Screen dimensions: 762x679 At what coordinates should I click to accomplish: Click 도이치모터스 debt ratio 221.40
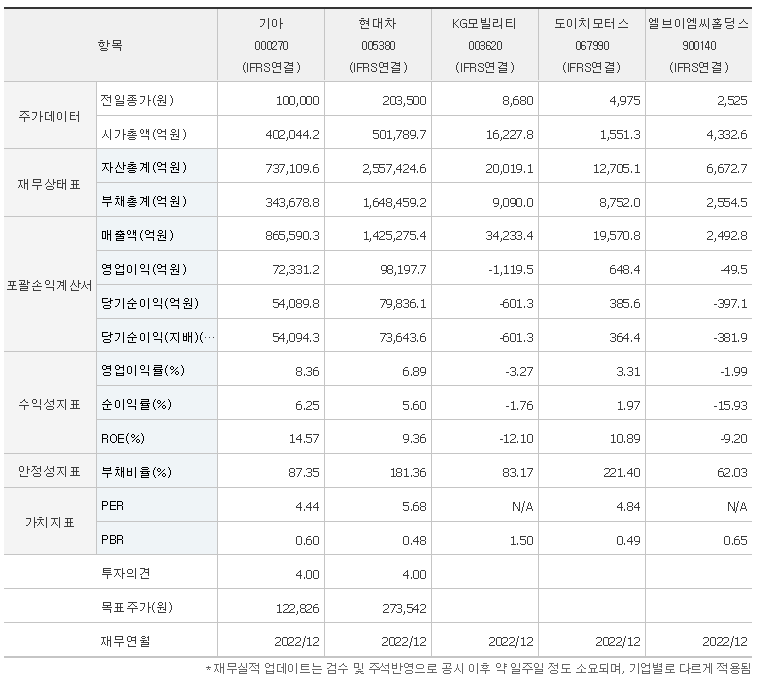(622, 472)
